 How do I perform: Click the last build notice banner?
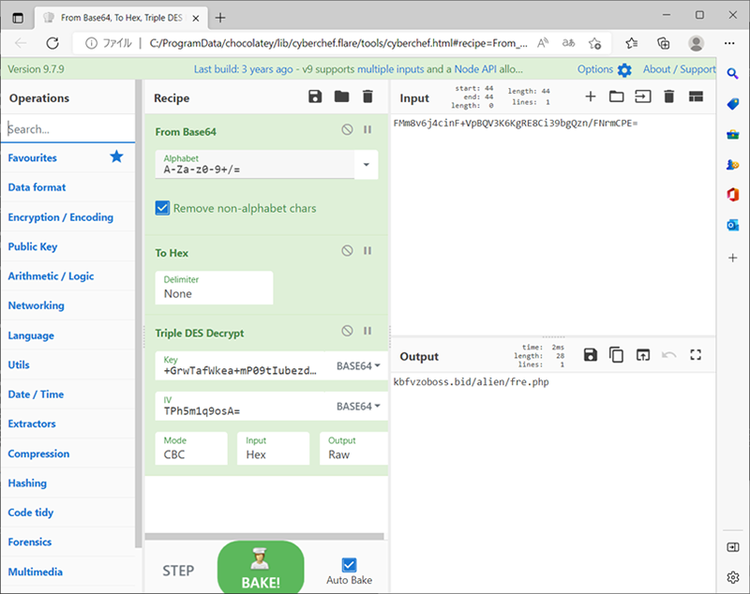[358, 69]
